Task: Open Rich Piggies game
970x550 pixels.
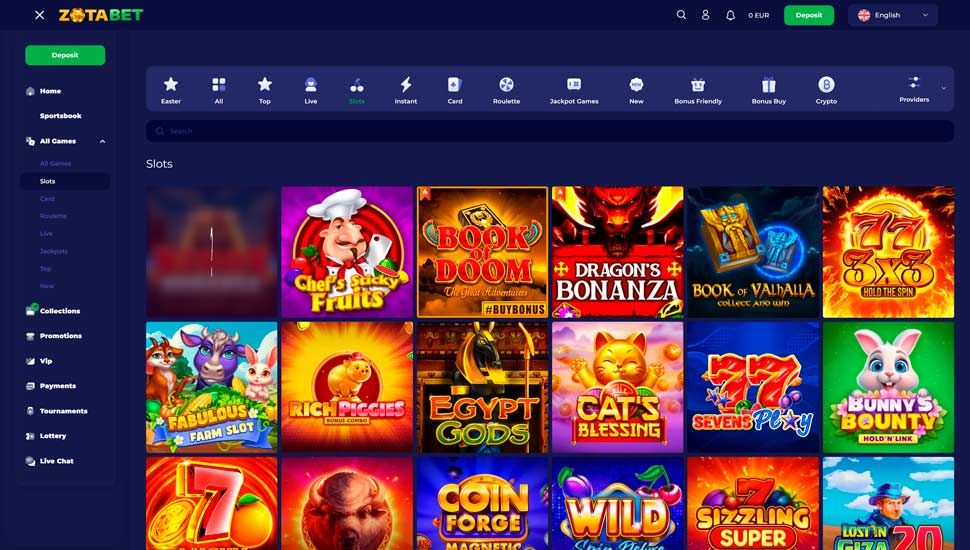Action: (346, 387)
